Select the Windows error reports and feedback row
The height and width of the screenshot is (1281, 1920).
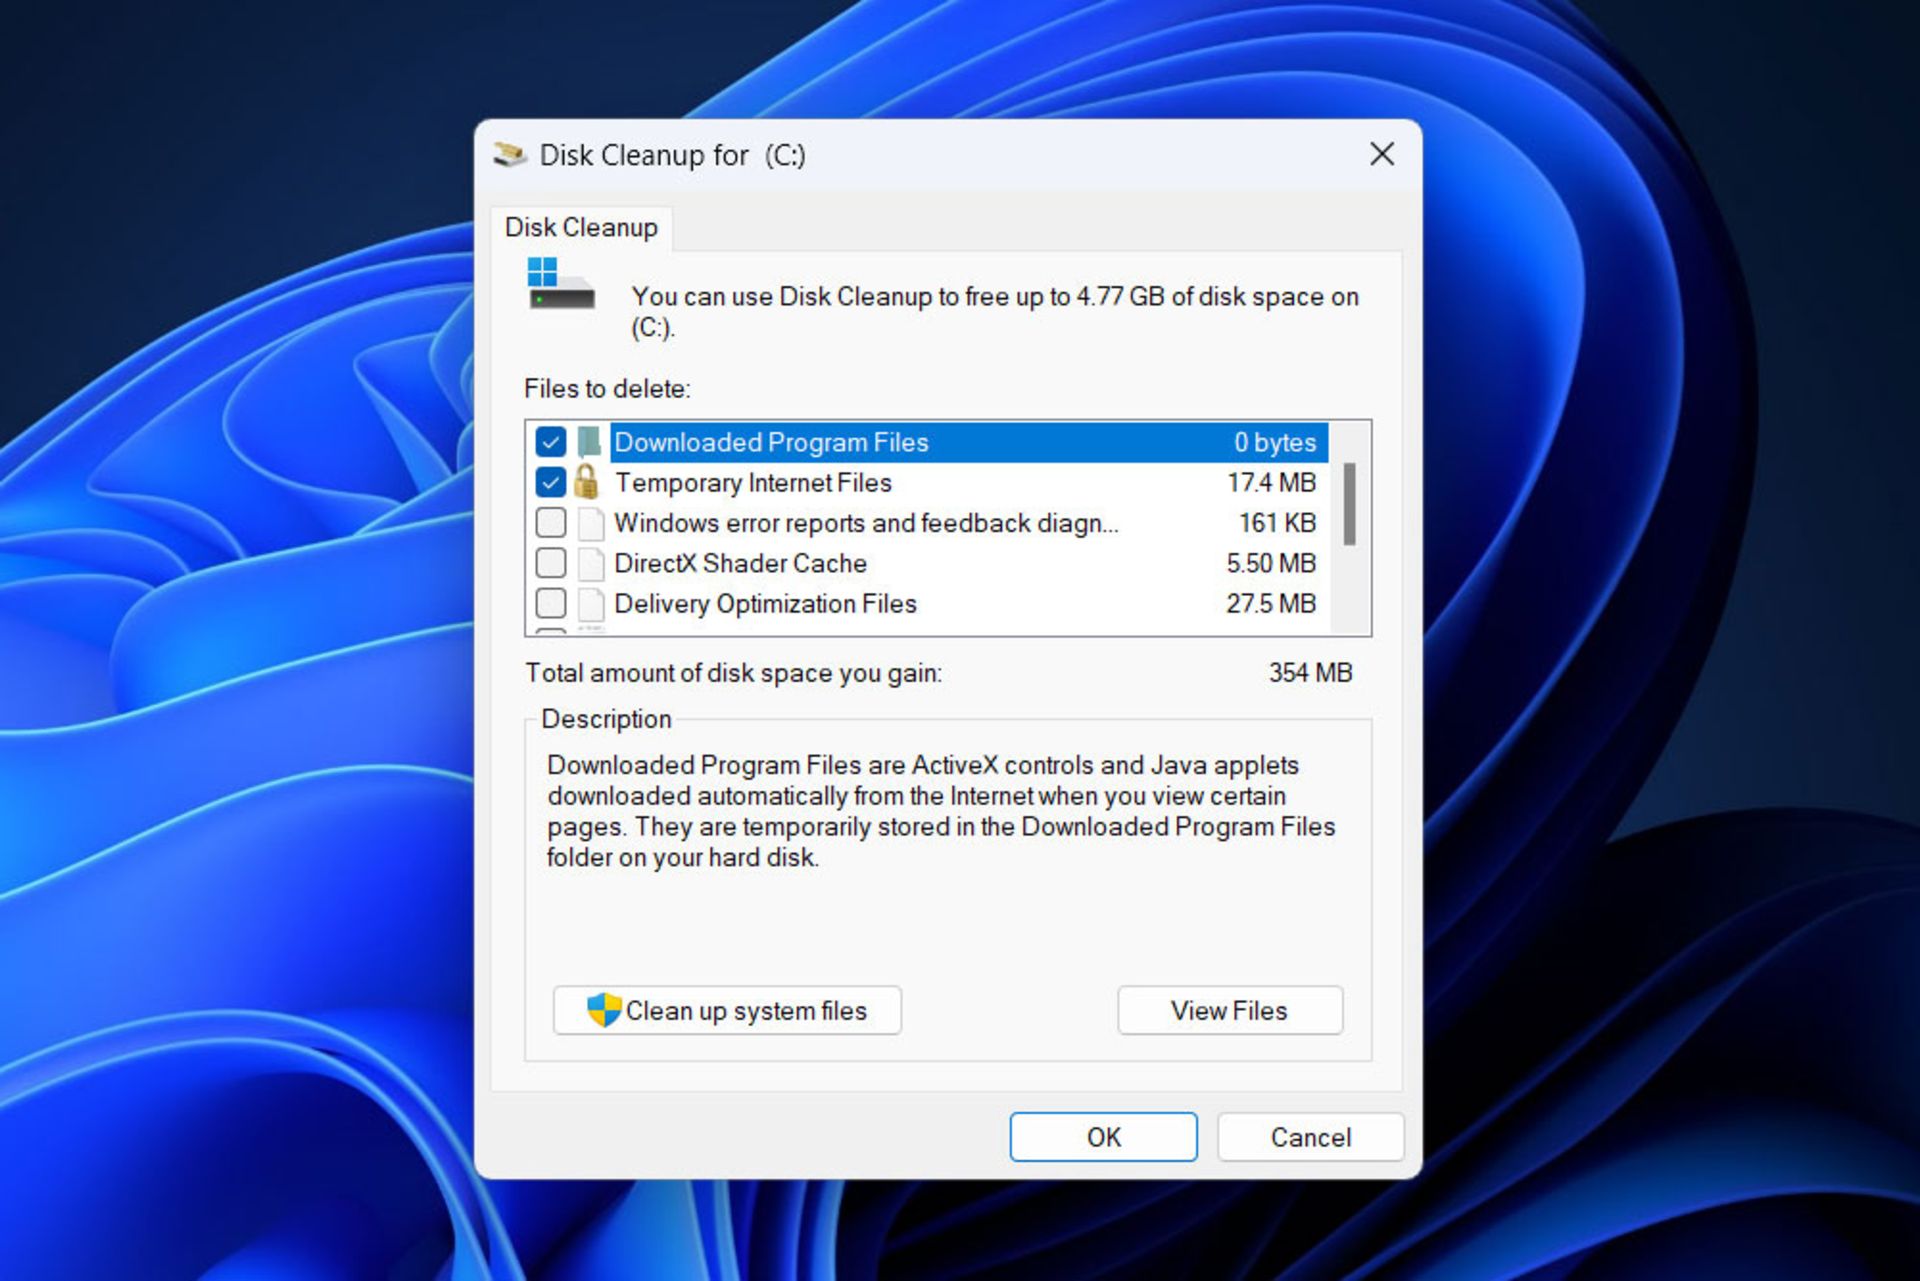(866, 523)
